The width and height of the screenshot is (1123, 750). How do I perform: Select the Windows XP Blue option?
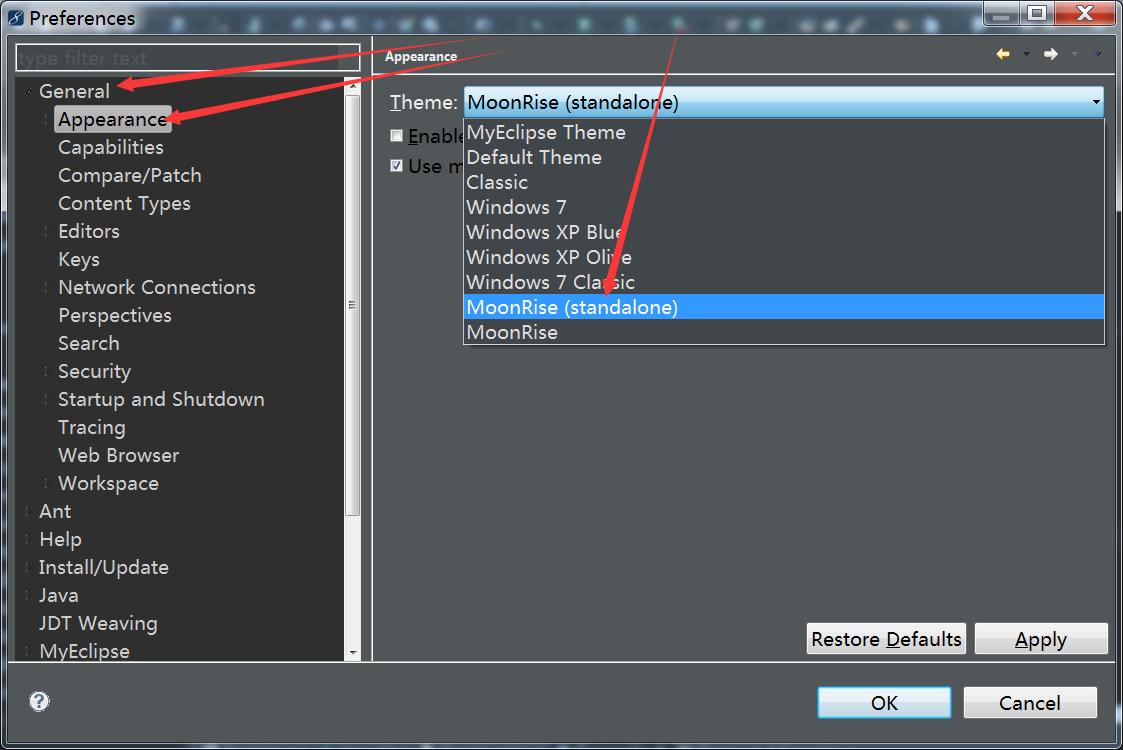(x=784, y=232)
